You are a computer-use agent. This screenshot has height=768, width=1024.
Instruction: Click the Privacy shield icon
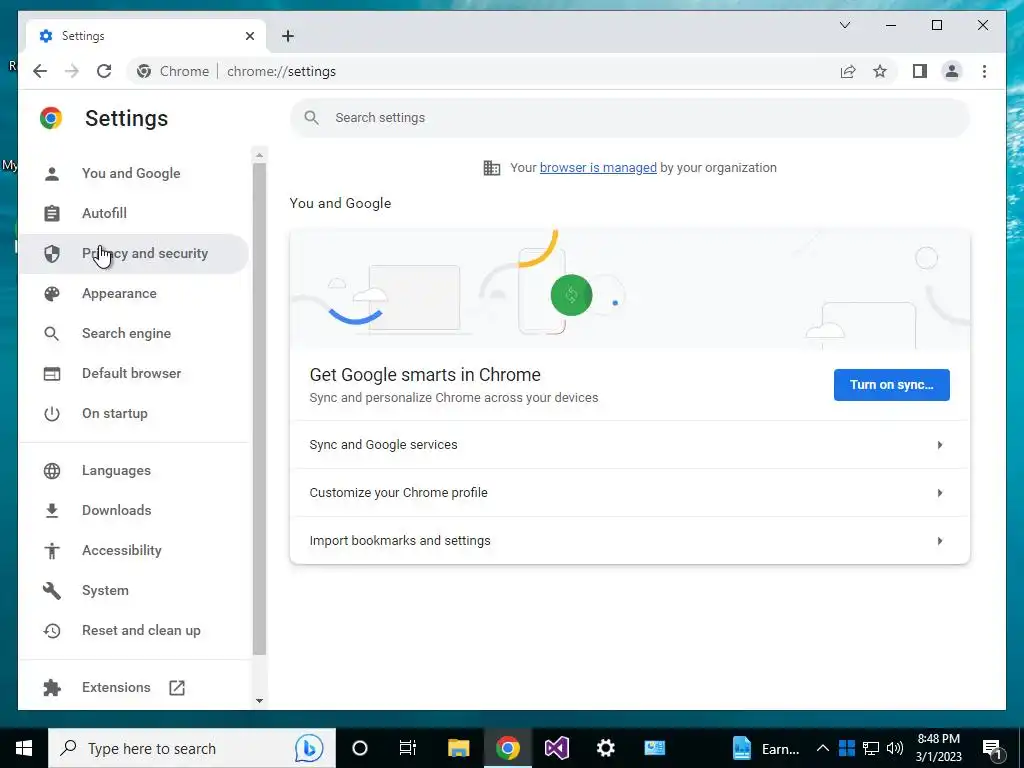(52, 253)
